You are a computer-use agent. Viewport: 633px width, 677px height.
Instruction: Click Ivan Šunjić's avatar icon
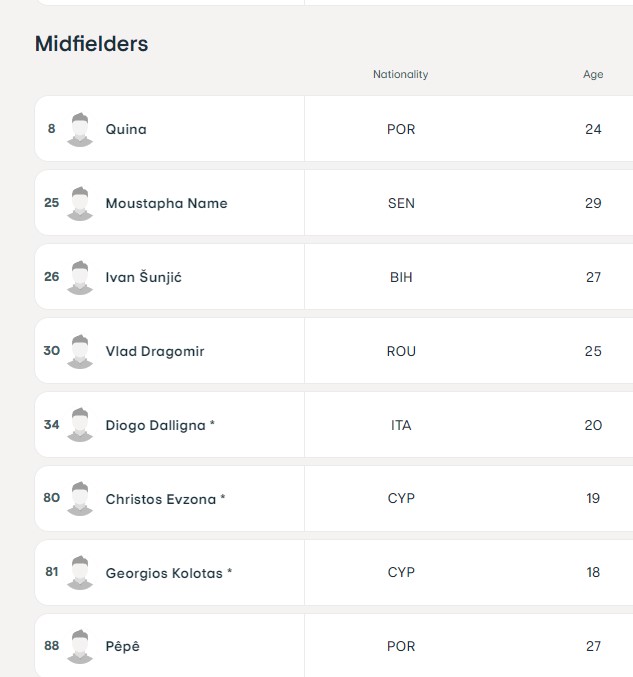click(80, 278)
